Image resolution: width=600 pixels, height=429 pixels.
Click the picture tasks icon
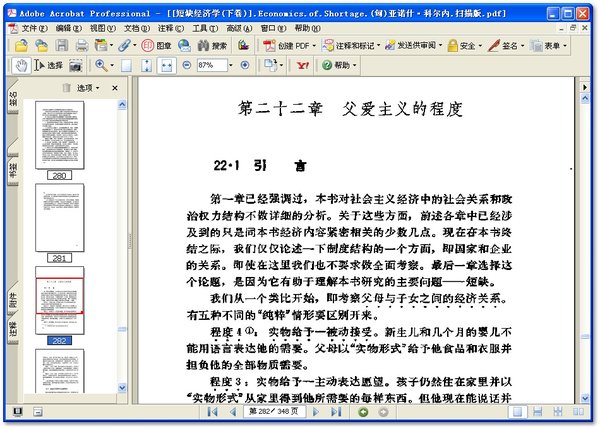point(243,46)
